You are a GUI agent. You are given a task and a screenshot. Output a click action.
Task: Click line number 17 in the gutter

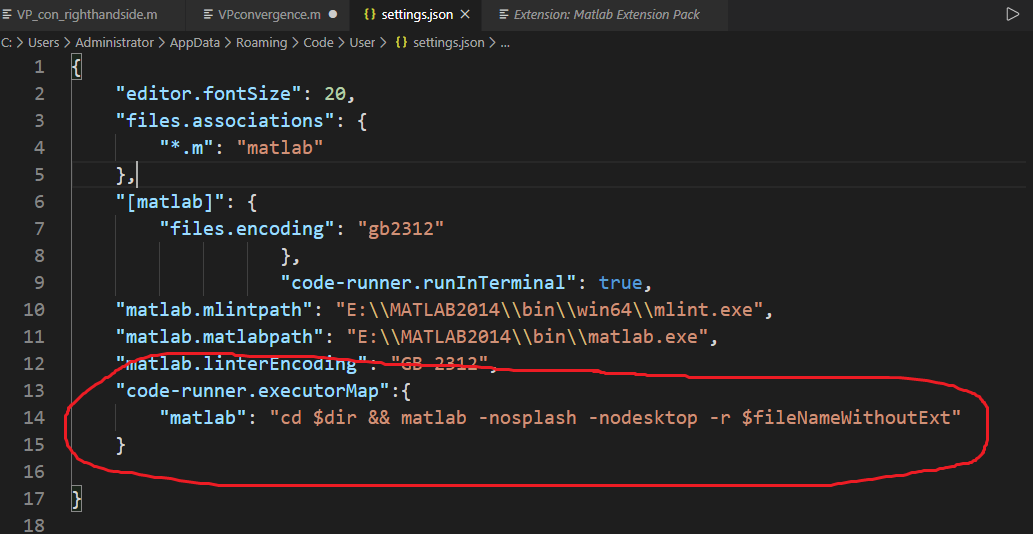[x=34, y=498]
